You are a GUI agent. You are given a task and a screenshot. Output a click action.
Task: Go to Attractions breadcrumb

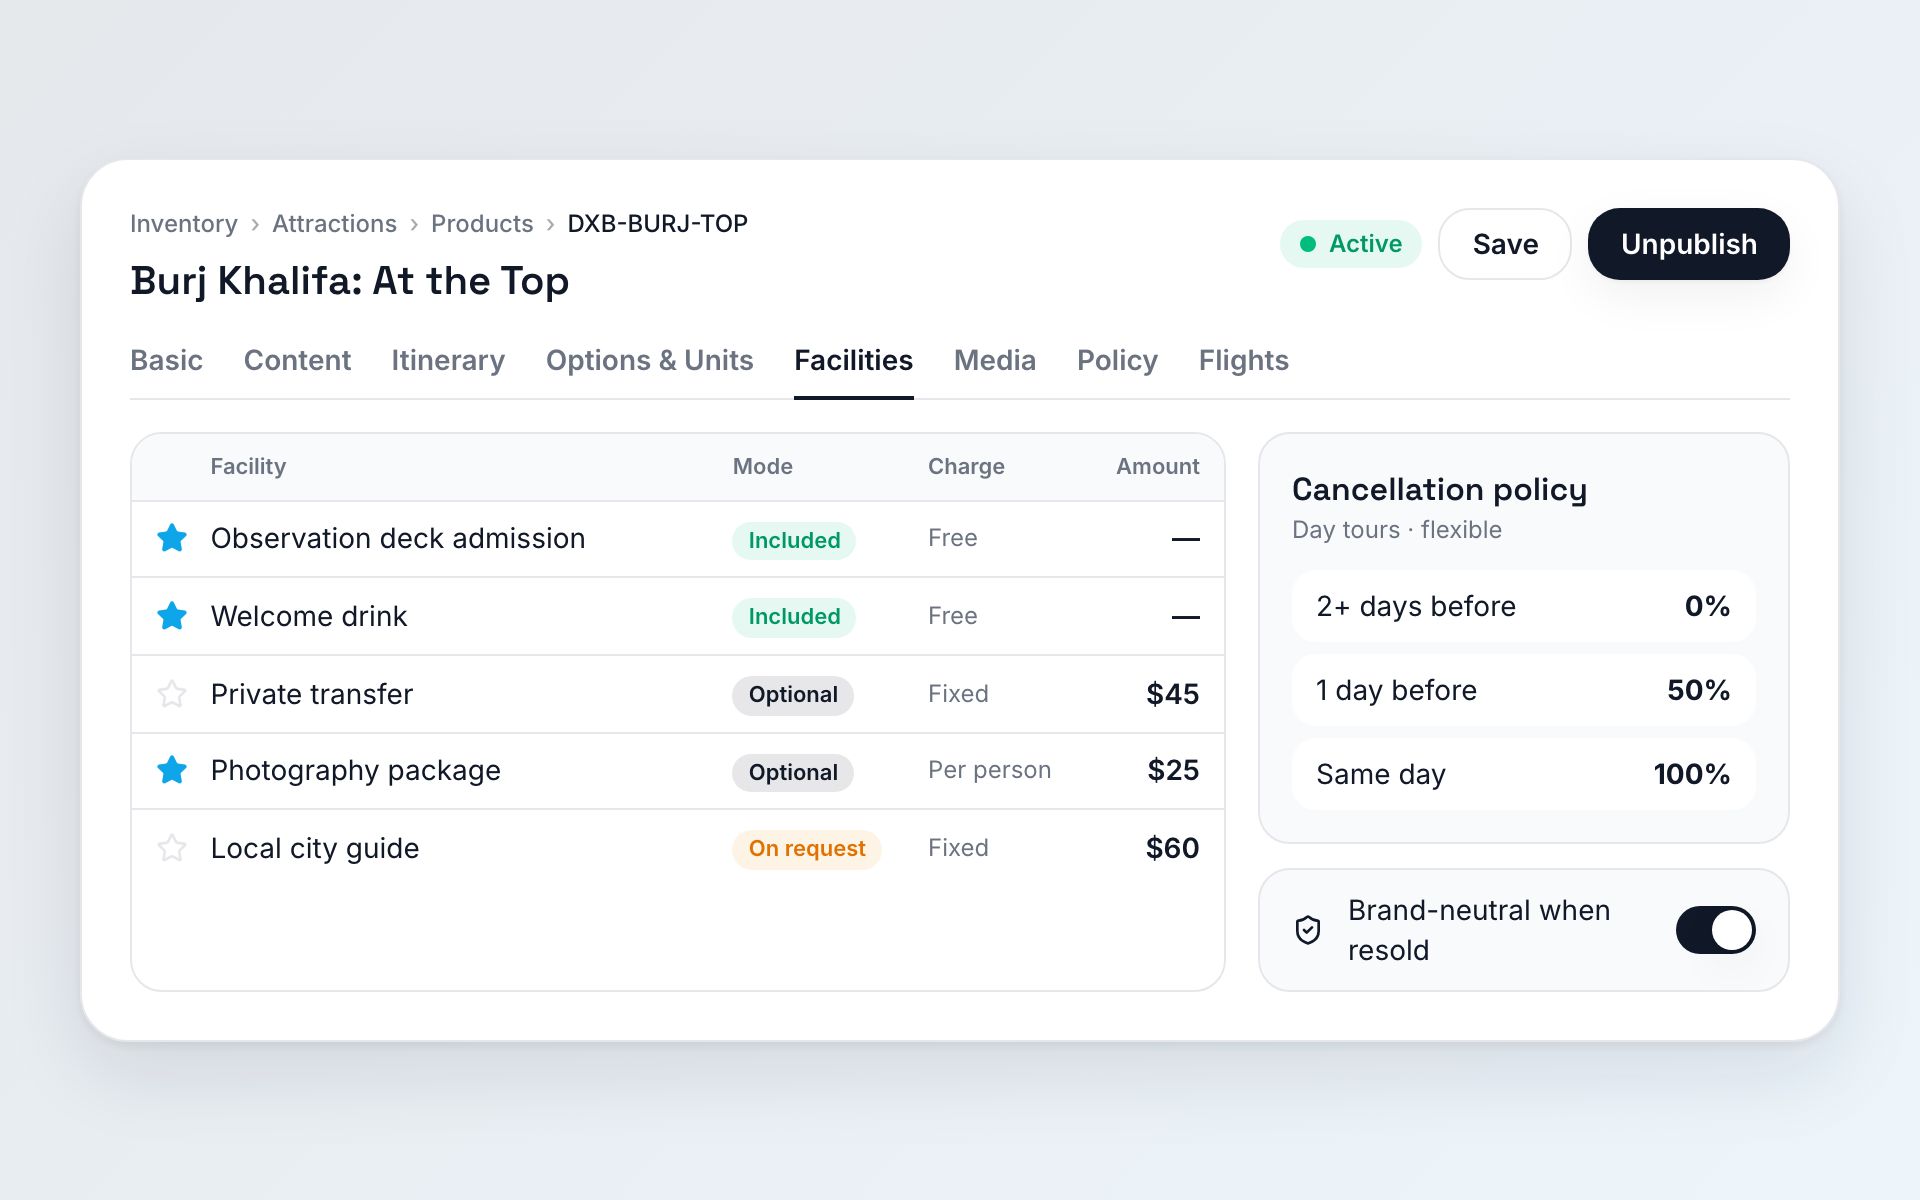pyautogui.click(x=334, y=224)
